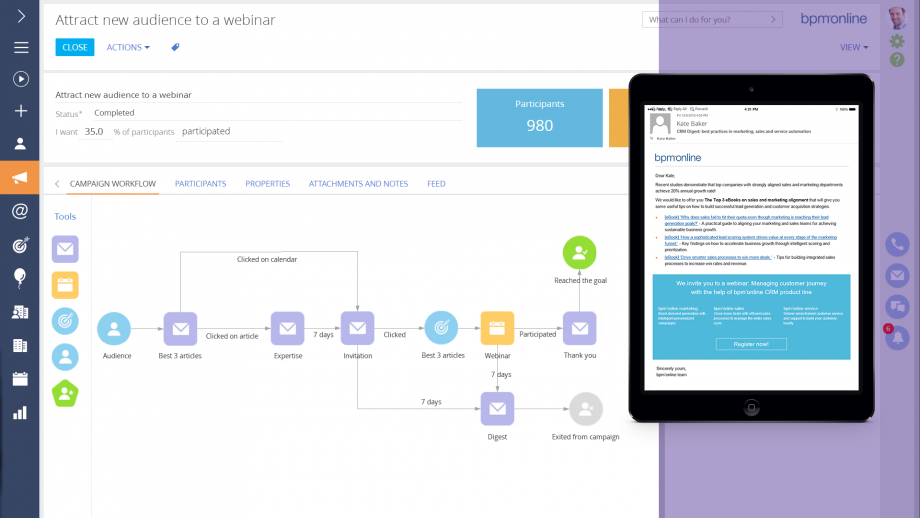Open the notifications bell with badge
The height and width of the screenshot is (518, 920).
897,338
